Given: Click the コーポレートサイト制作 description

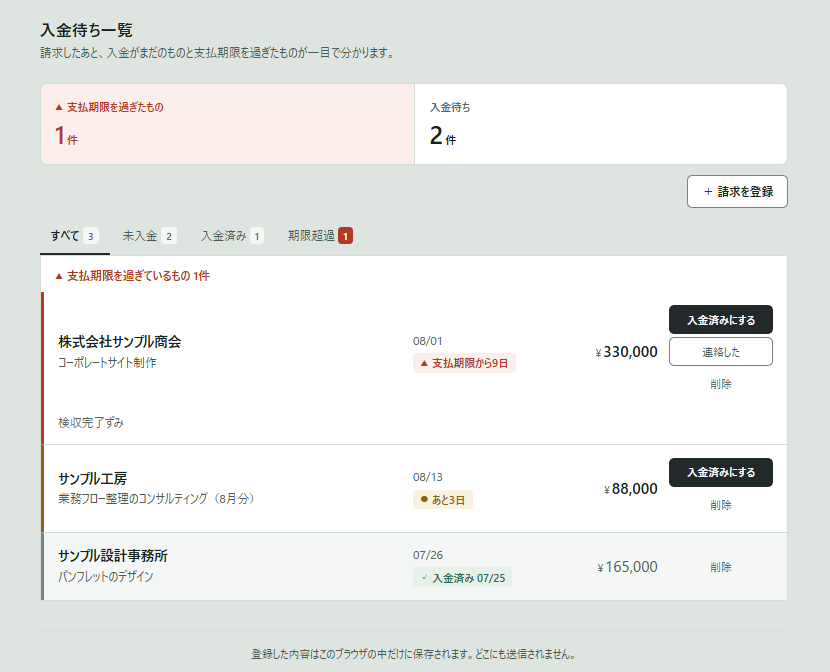Looking at the screenshot, I should point(107,363).
